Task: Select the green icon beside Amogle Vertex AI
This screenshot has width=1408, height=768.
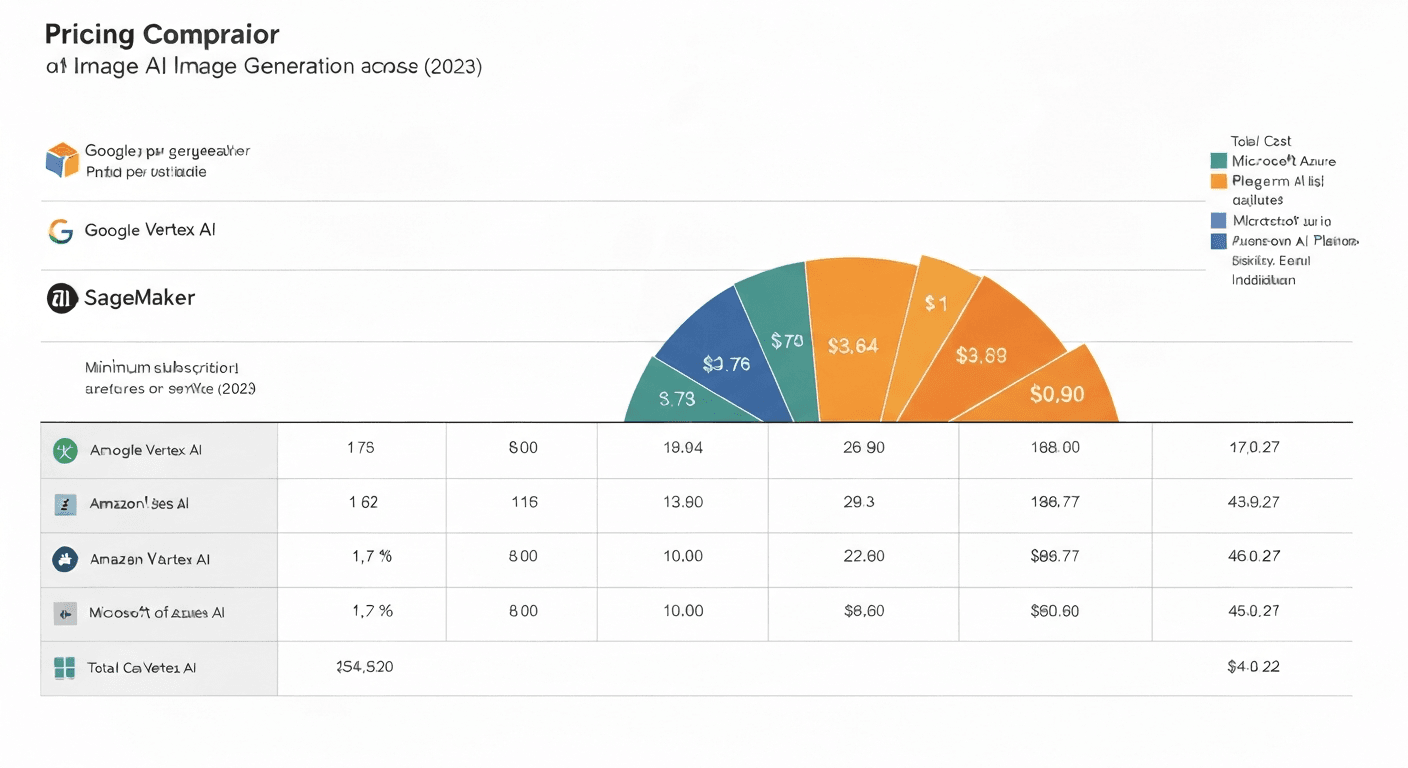Action: pyautogui.click(x=65, y=450)
